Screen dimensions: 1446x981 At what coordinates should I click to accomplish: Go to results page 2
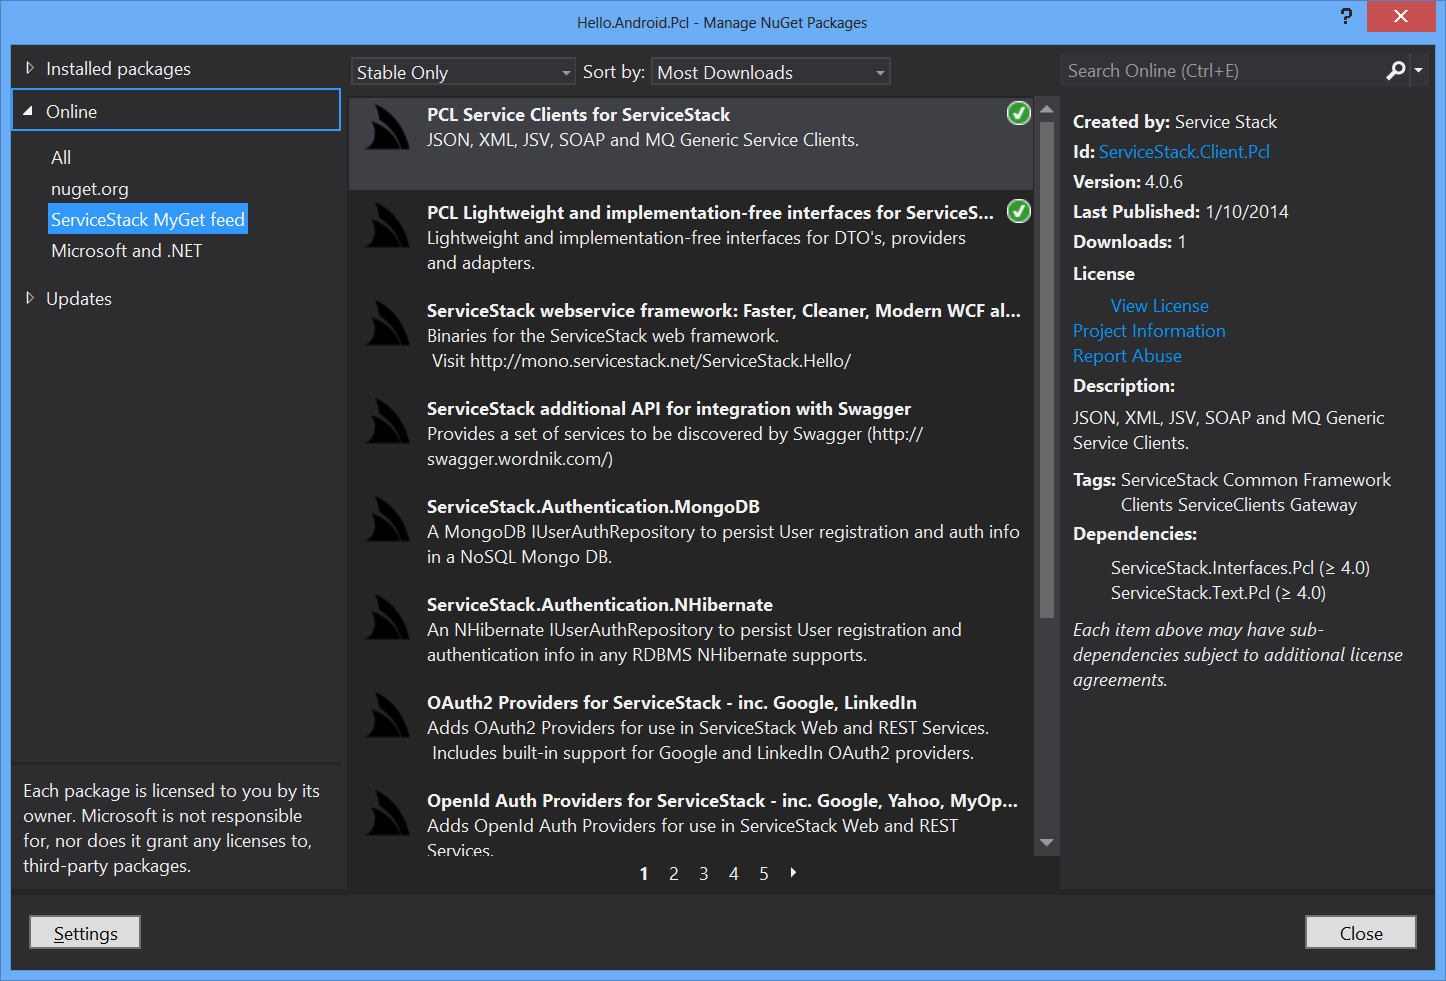pos(674,874)
